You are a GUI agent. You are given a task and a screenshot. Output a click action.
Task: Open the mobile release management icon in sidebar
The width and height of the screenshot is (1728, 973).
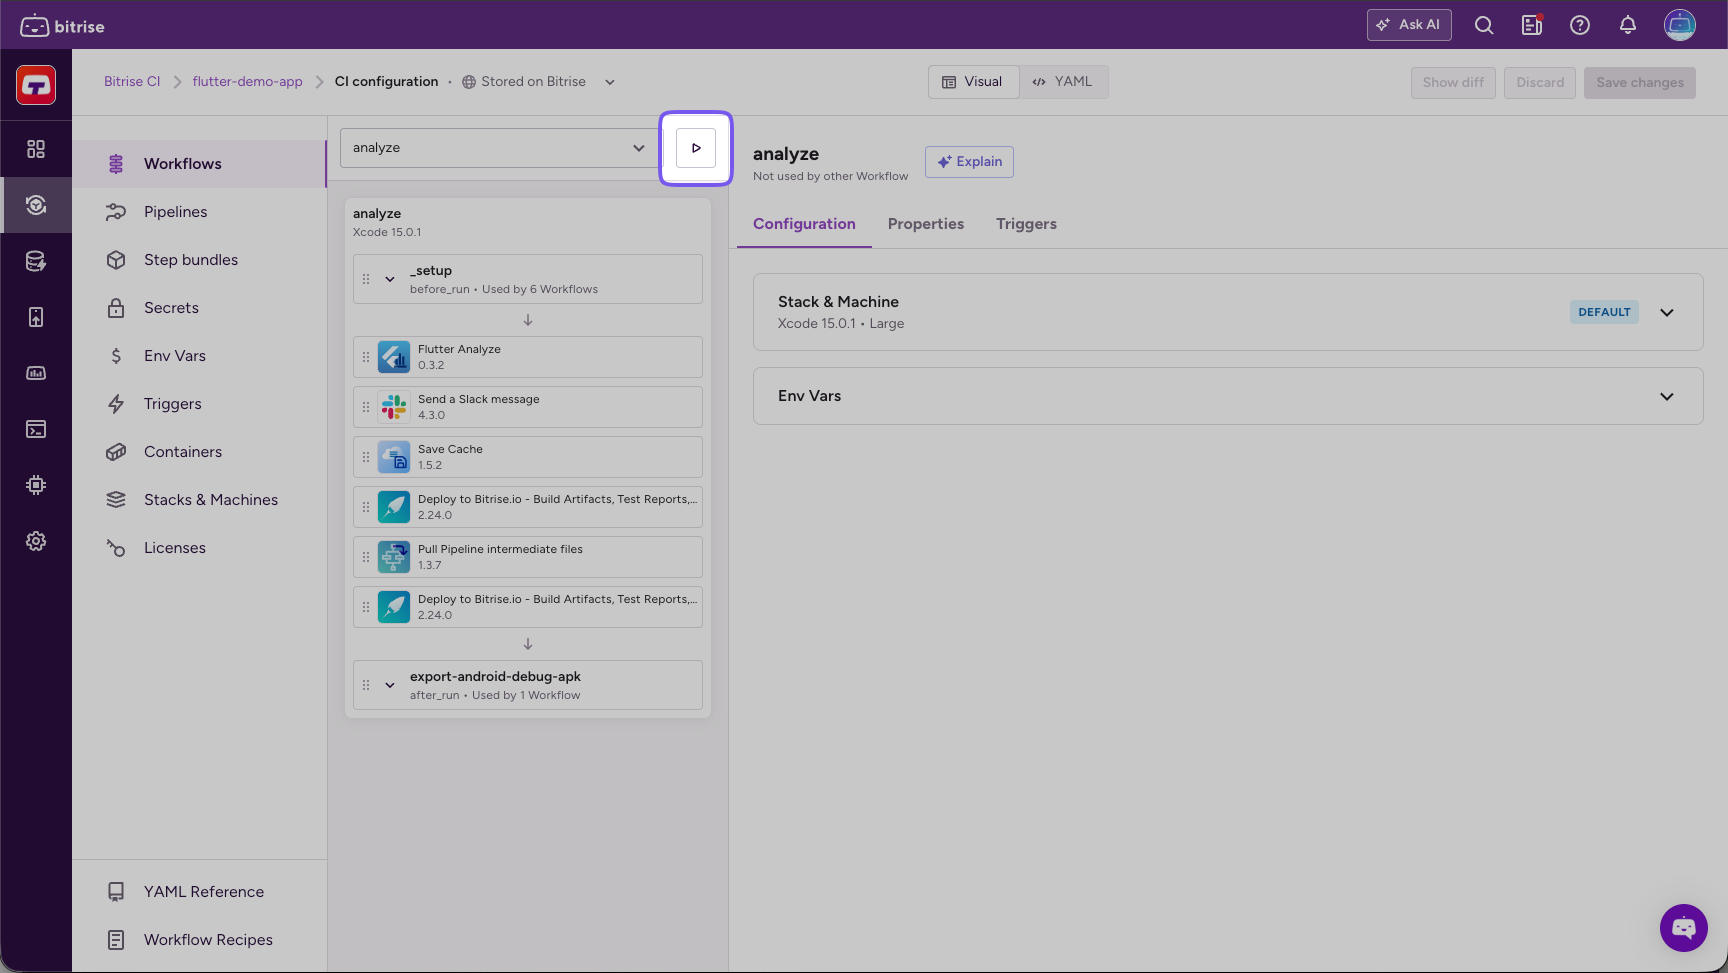[x=36, y=317]
